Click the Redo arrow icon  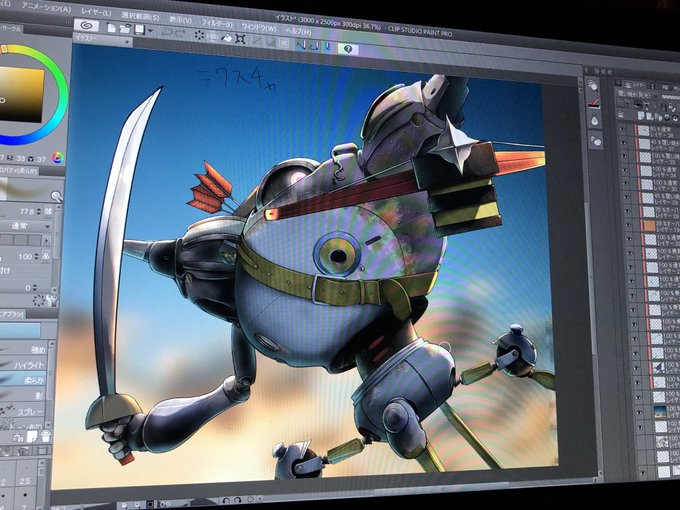(x=180, y=33)
